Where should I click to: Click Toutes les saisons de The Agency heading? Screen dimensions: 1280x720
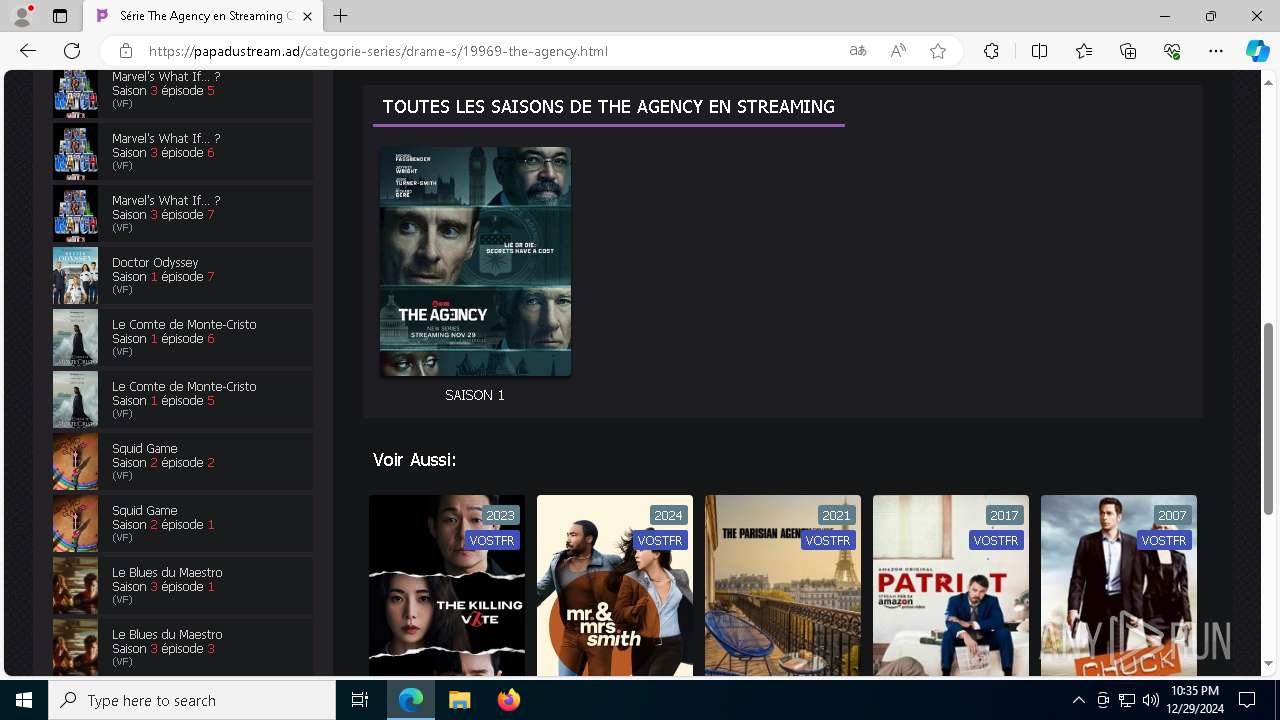click(x=608, y=107)
